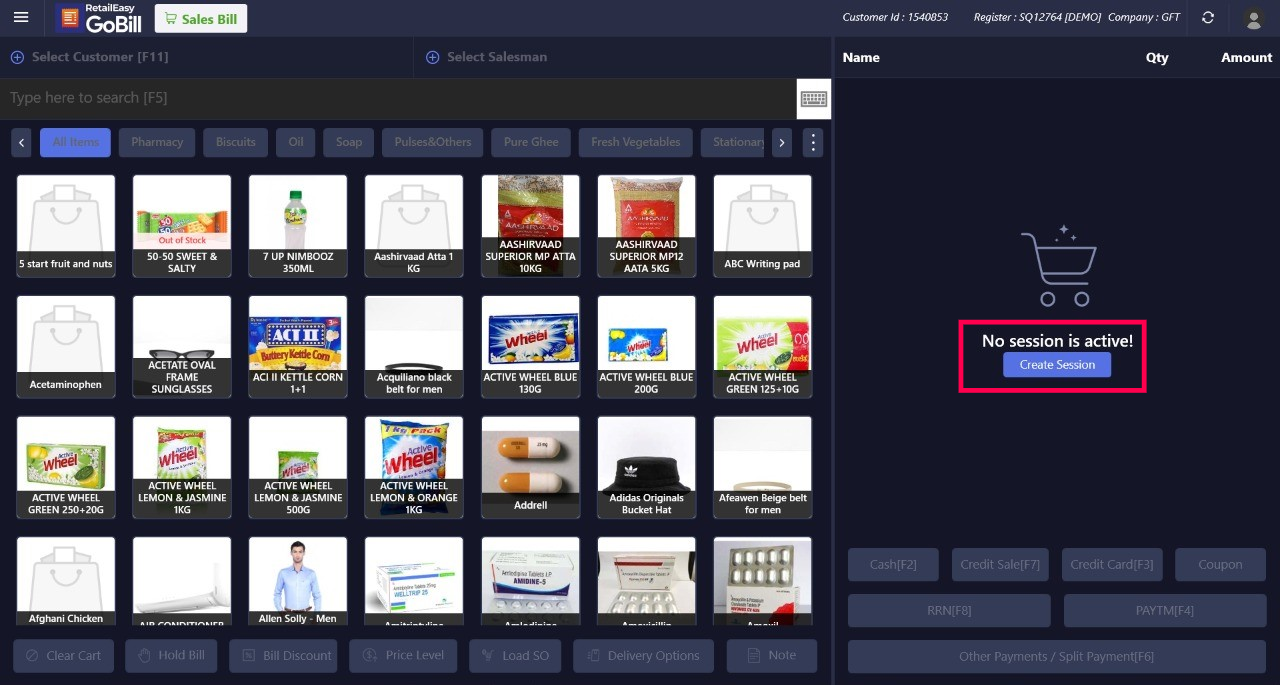Focus the item search field
Image resolution: width=1280 pixels, height=685 pixels.
point(400,98)
